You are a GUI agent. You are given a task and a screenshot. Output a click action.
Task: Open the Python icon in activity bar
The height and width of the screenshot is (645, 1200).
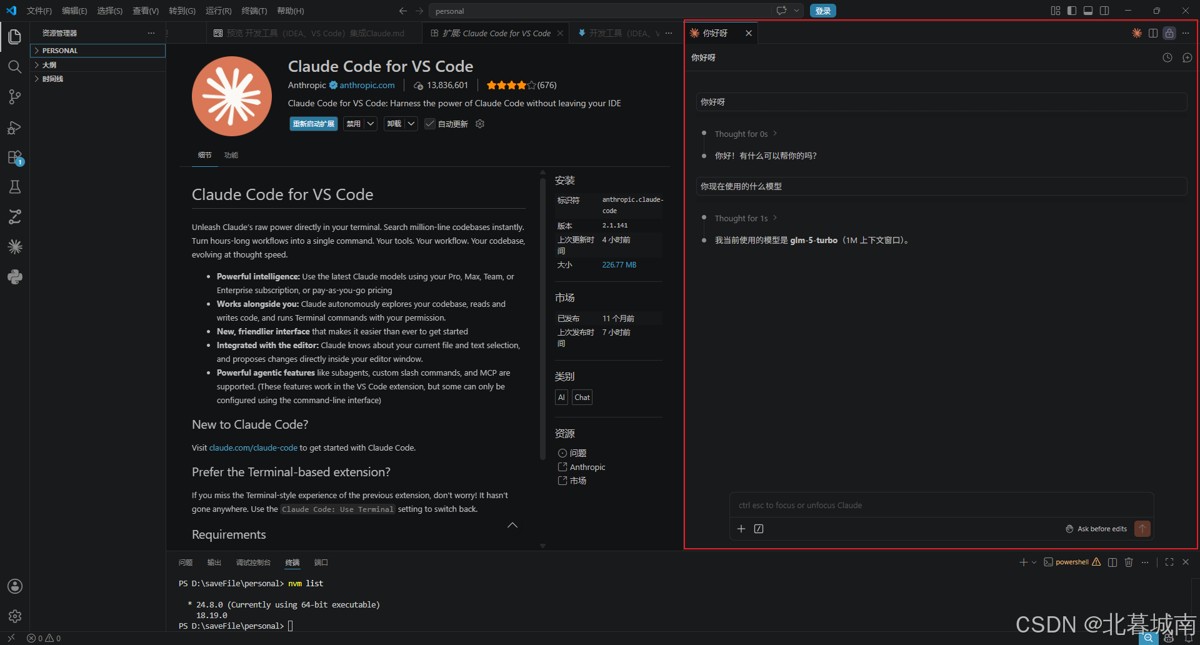pyautogui.click(x=14, y=277)
